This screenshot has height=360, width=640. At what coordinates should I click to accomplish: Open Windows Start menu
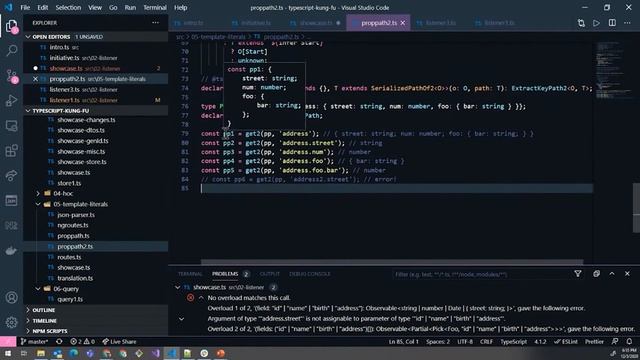coord(8,353)
